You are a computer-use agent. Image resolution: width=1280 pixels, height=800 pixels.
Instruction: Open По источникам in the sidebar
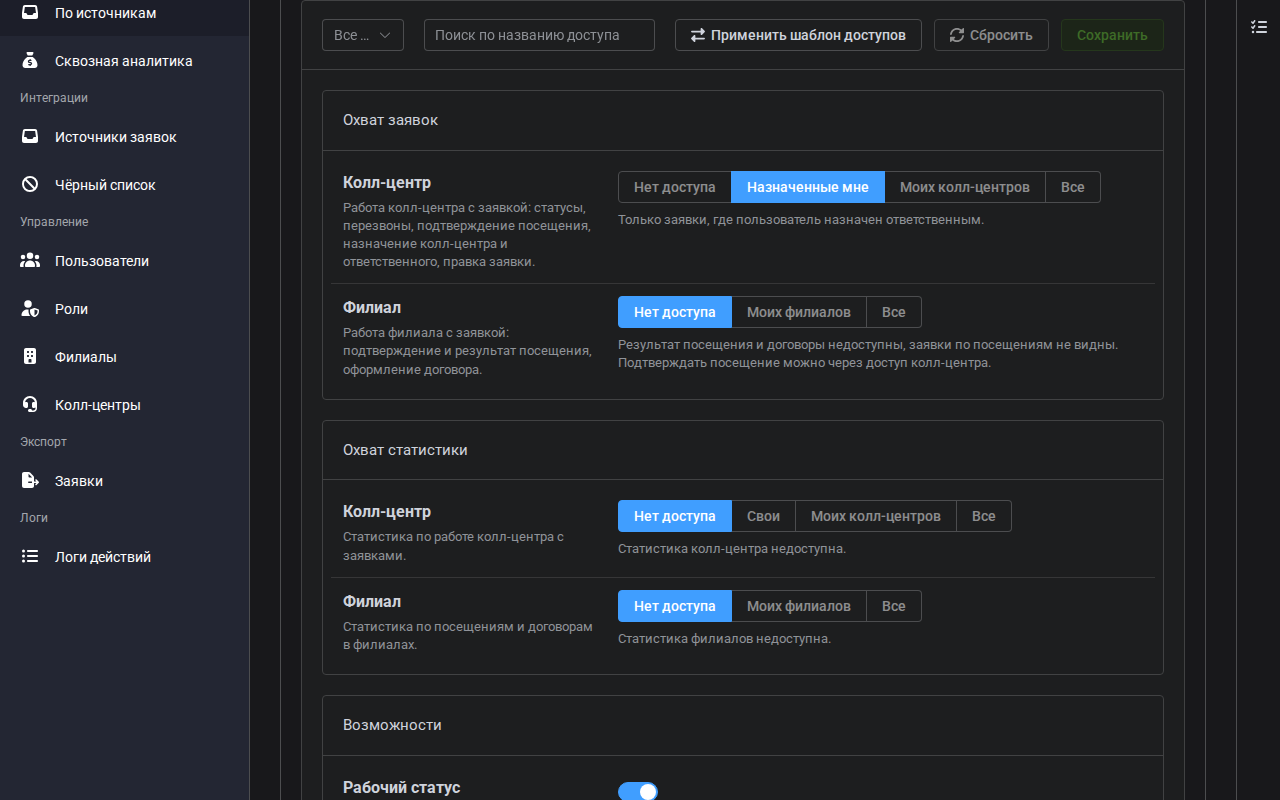point(124,13)
